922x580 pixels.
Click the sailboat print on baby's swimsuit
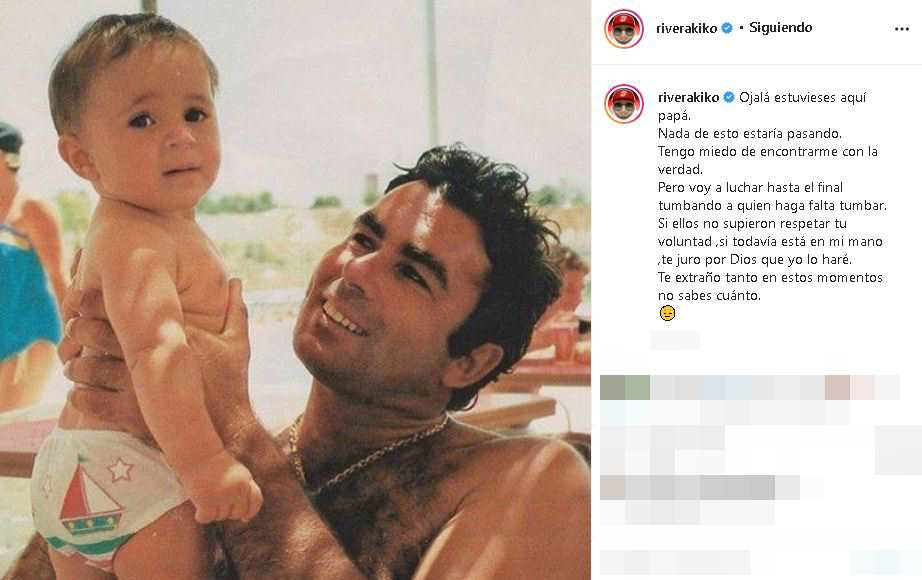[x=89, y=495]
